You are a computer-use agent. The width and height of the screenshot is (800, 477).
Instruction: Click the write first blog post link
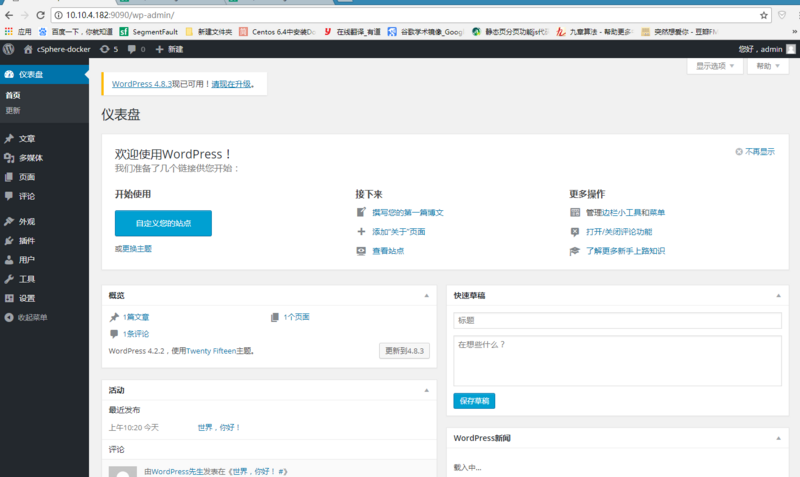[408, 213]
